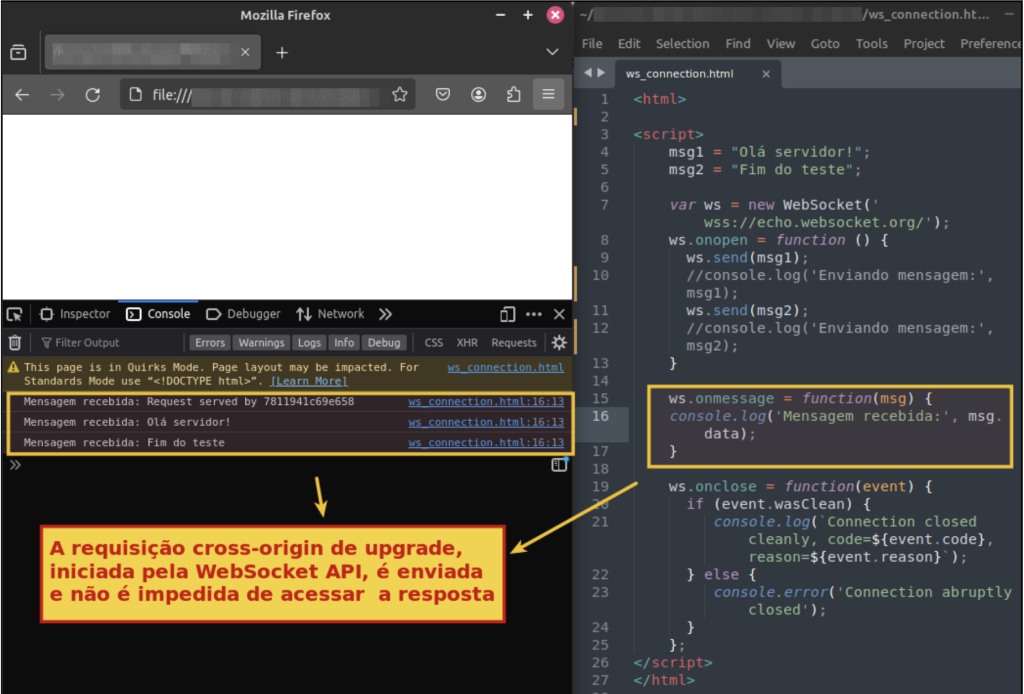
Task: Open the console settings gear icon
Action: pos(559,343)
